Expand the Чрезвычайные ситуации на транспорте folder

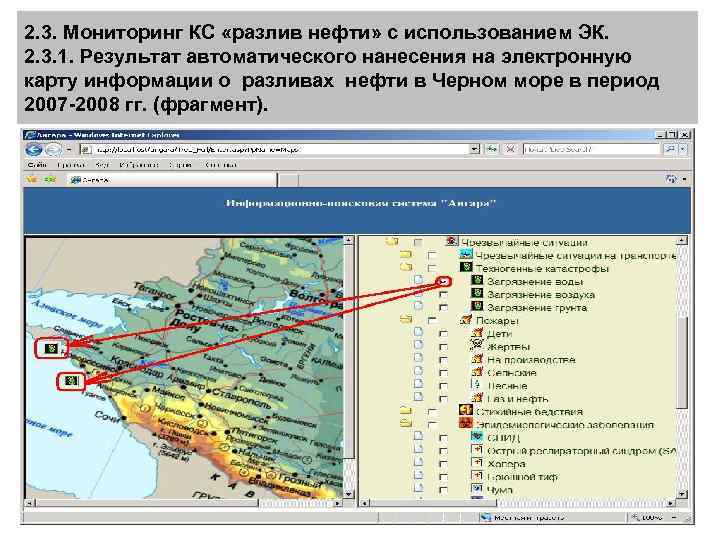pos(406,254)
